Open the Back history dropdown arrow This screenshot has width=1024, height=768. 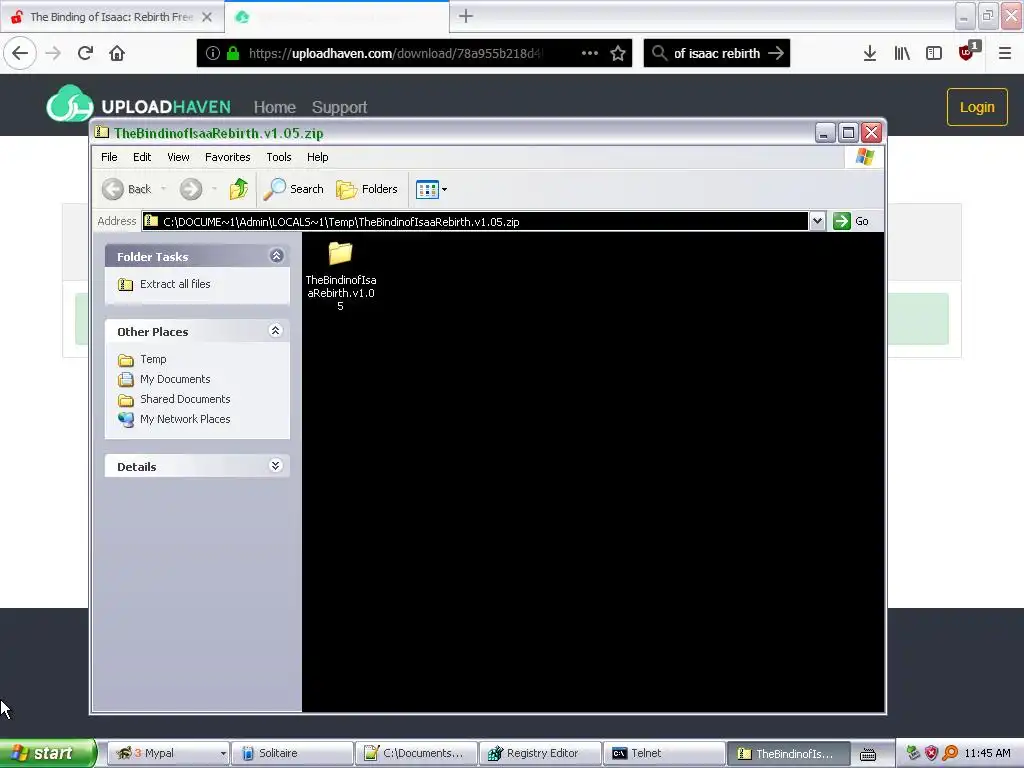163,189
